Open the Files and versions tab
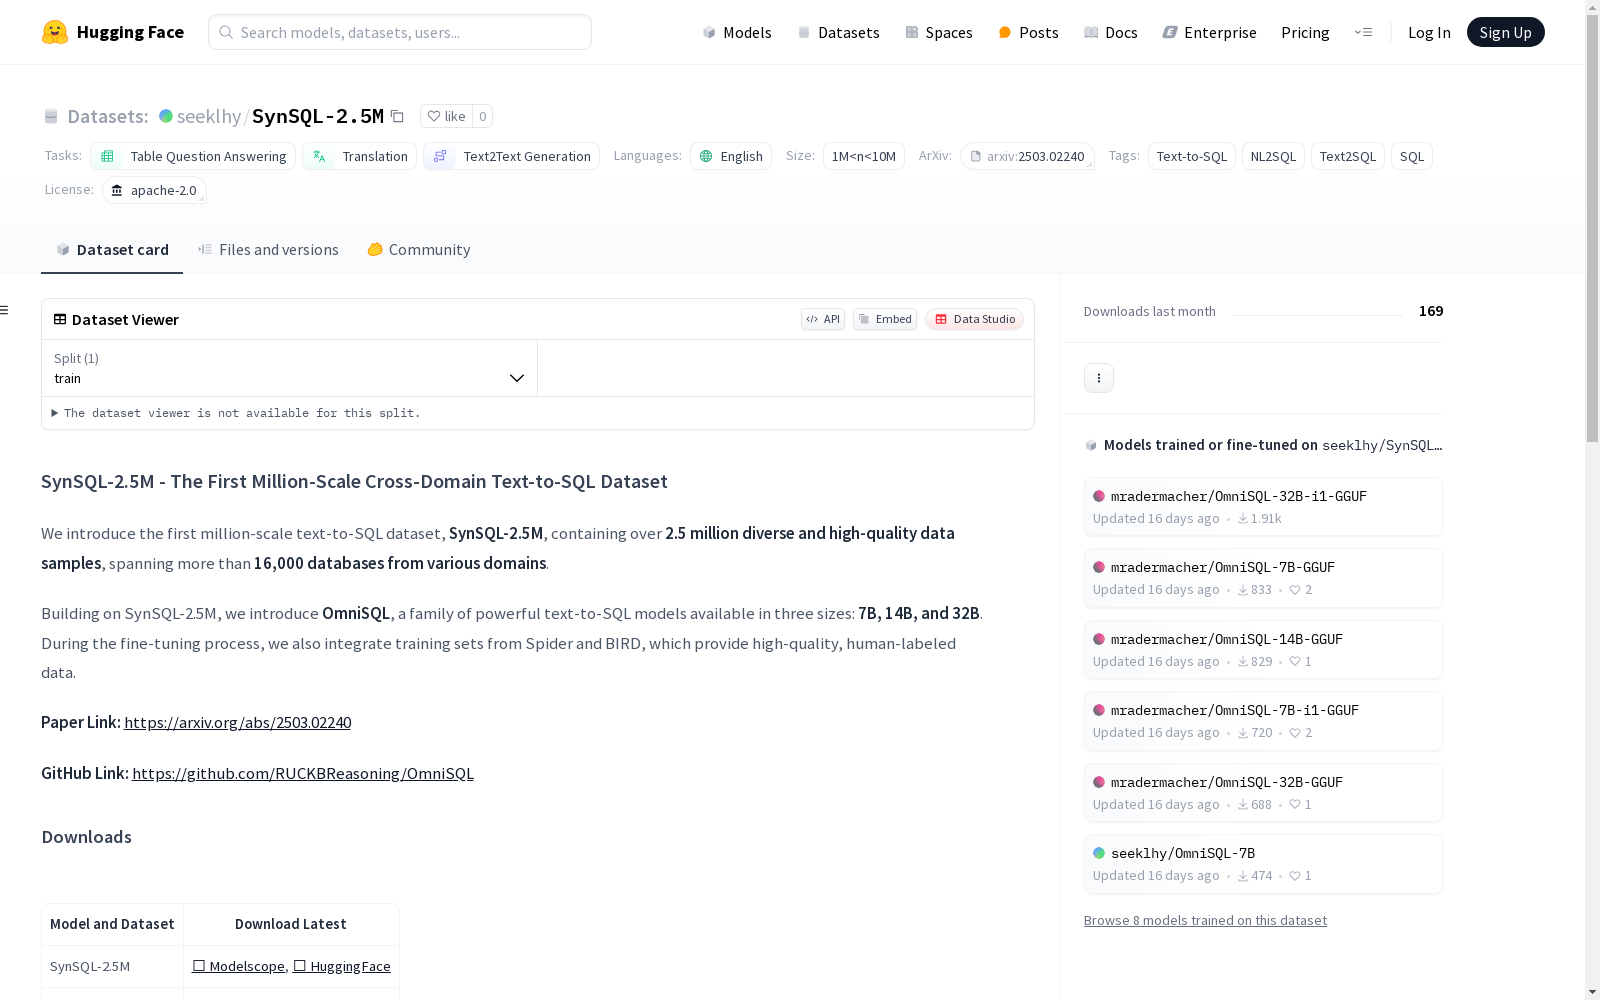 click(268, 250)
